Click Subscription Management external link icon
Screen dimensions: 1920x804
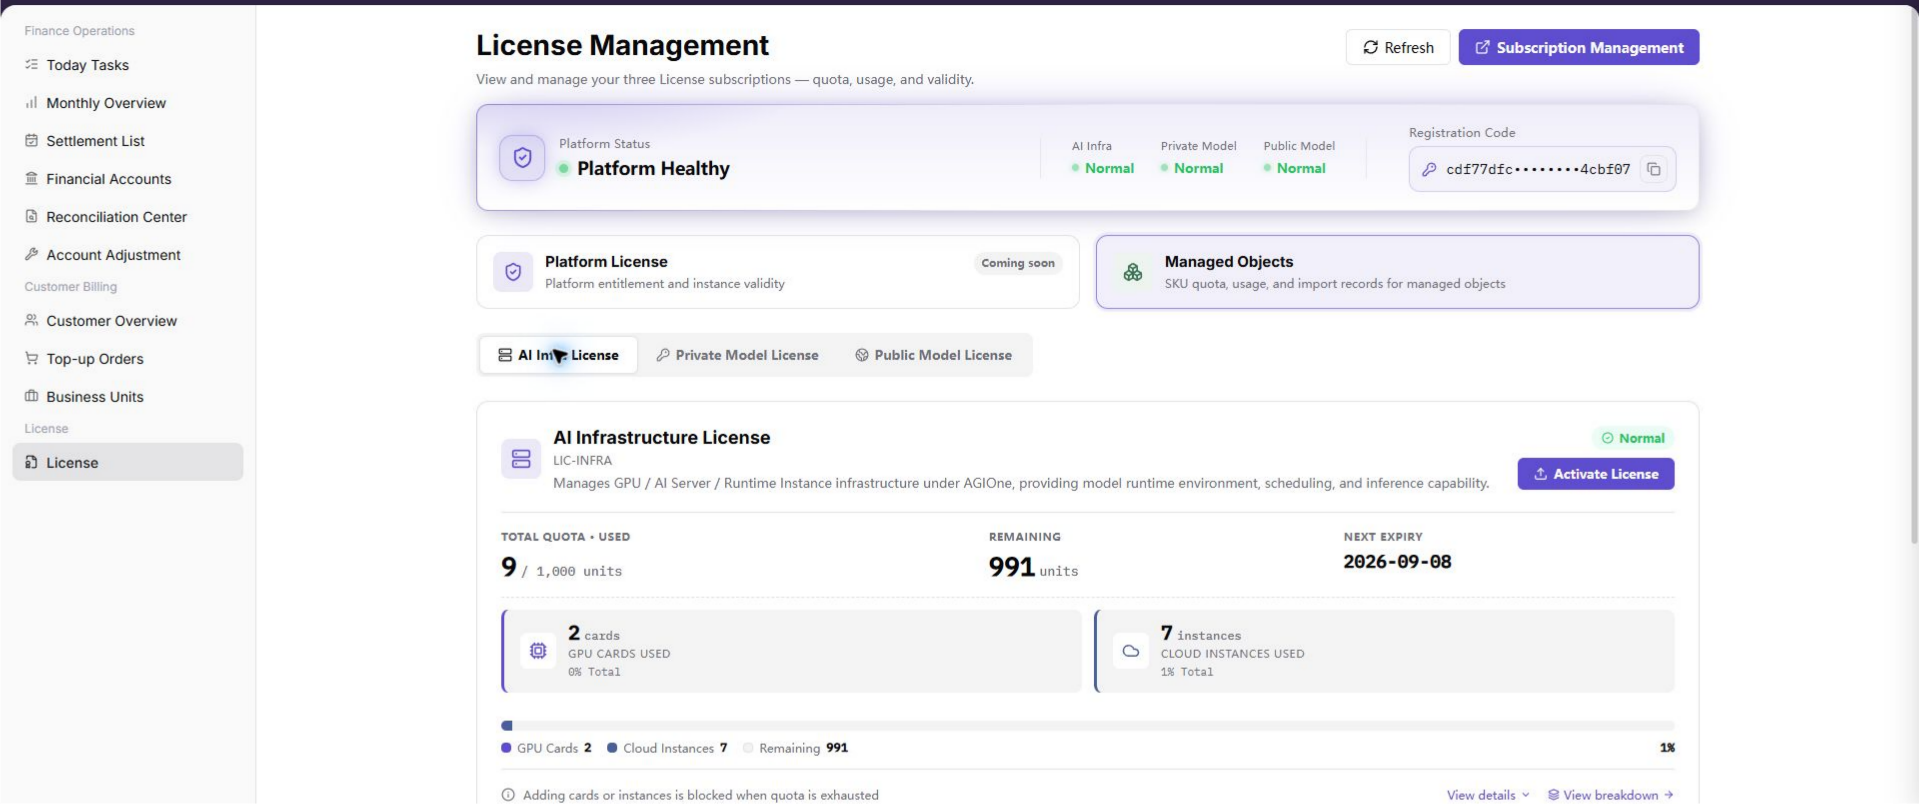pos(1483,47)
